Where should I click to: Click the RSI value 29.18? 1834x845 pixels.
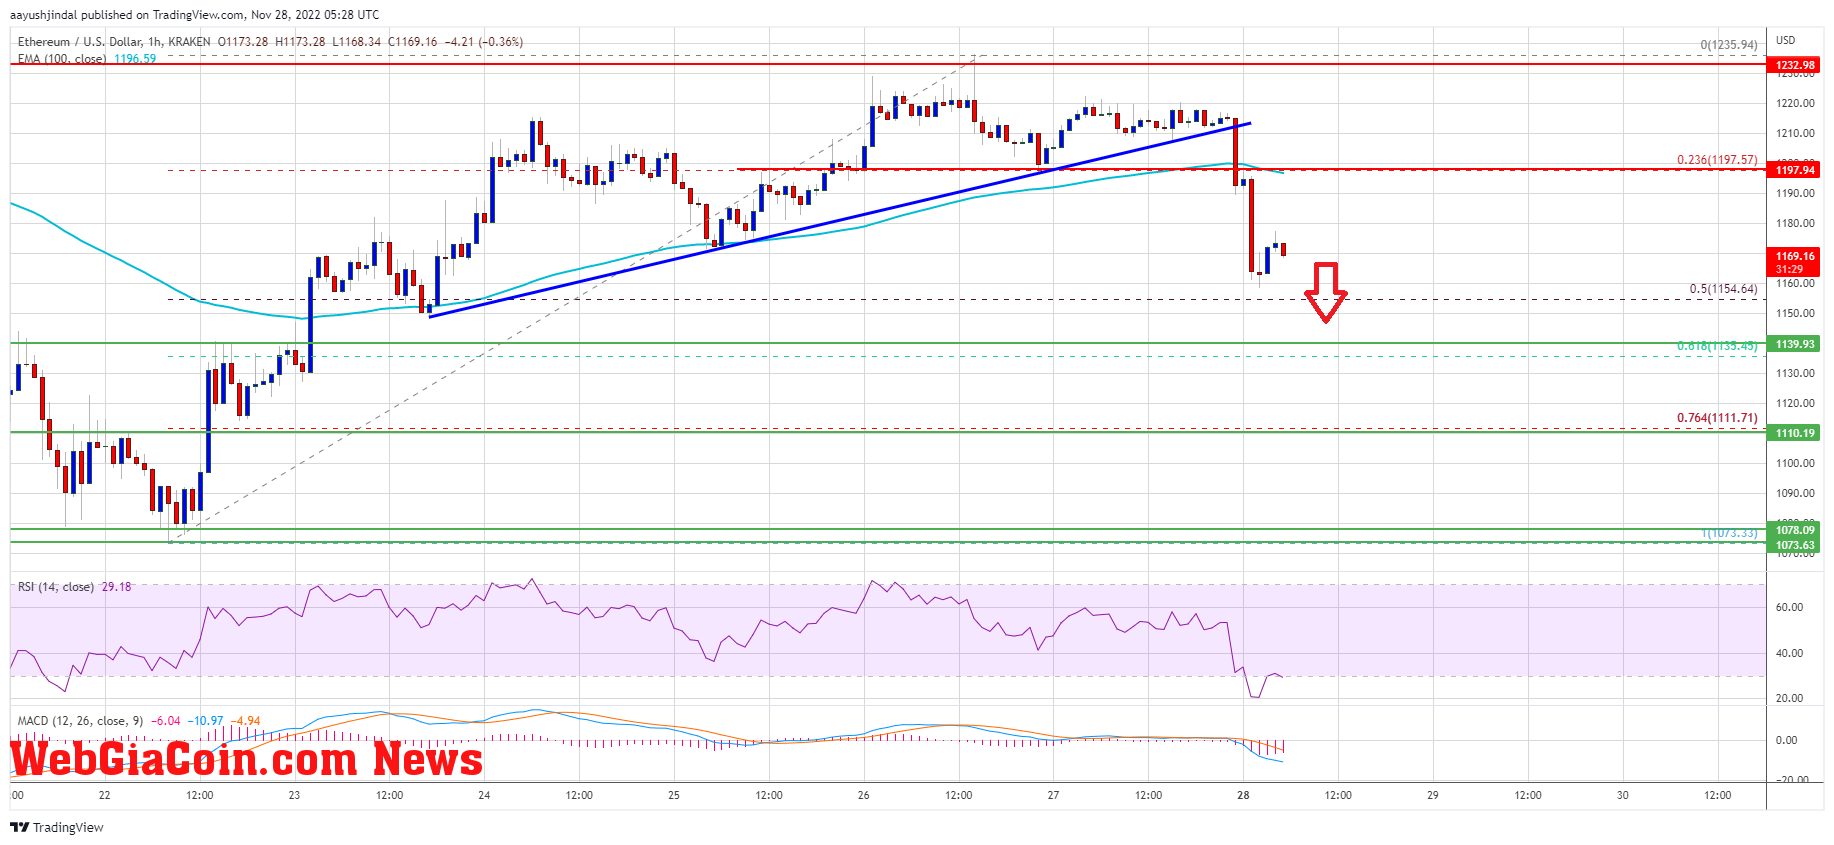(x=116, y=587)
